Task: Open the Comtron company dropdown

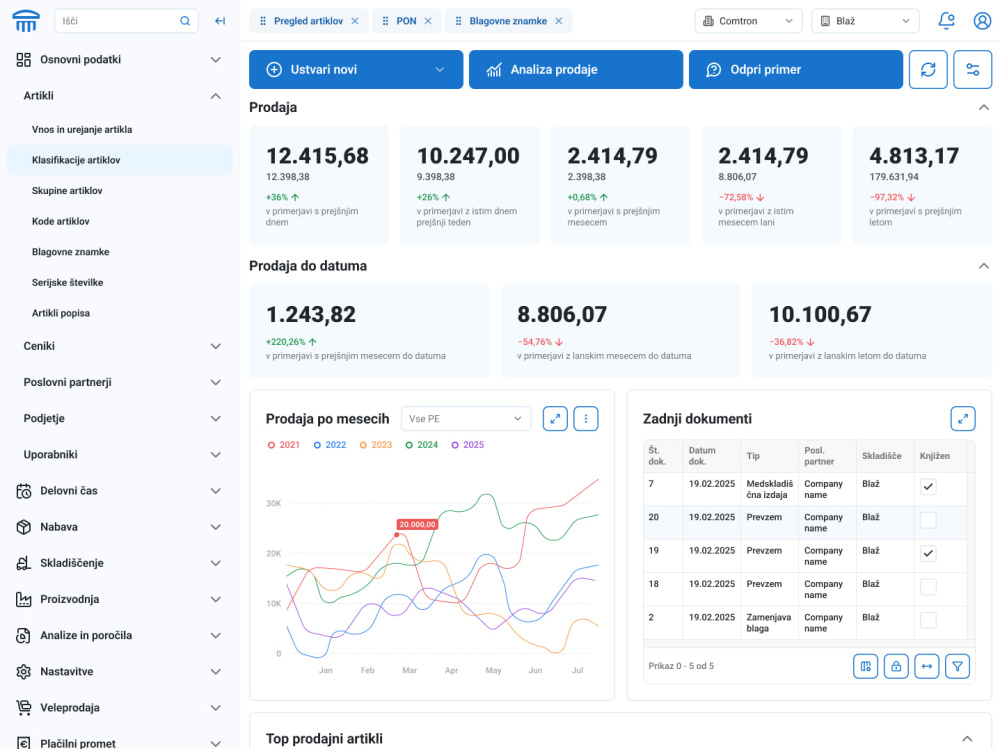Action: (748, 21)
